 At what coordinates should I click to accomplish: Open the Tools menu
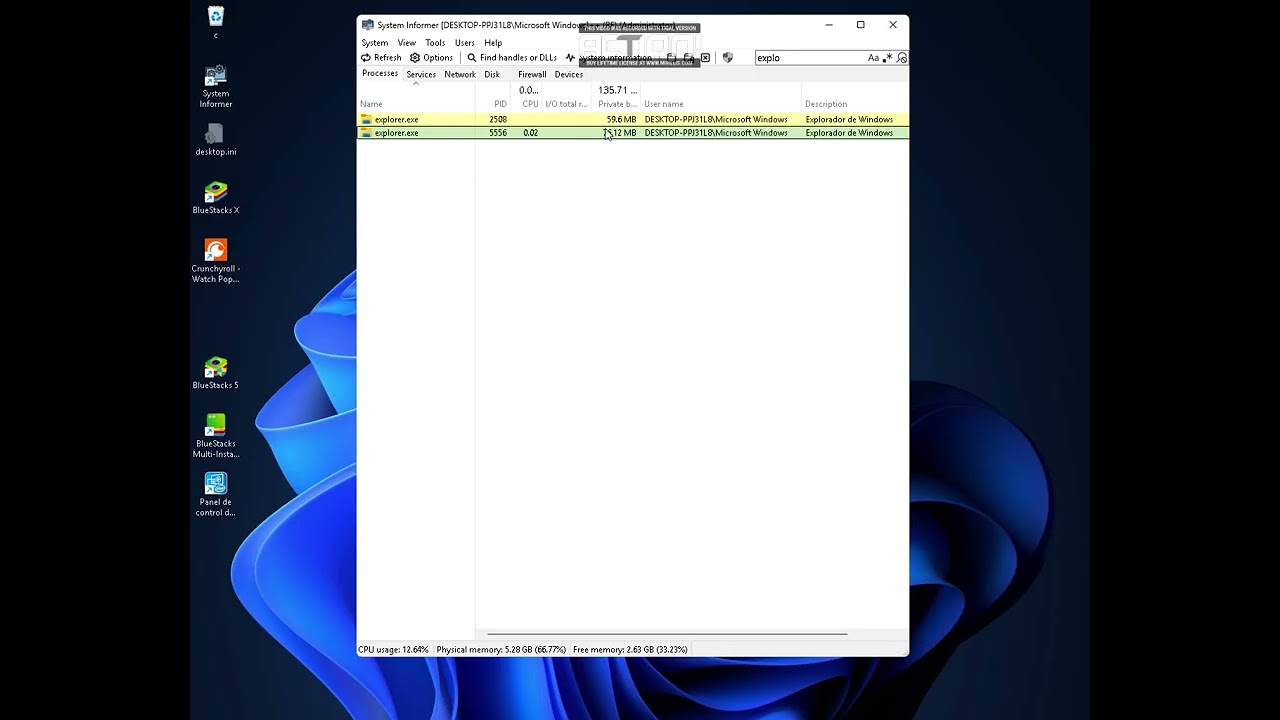click(435, 43)
